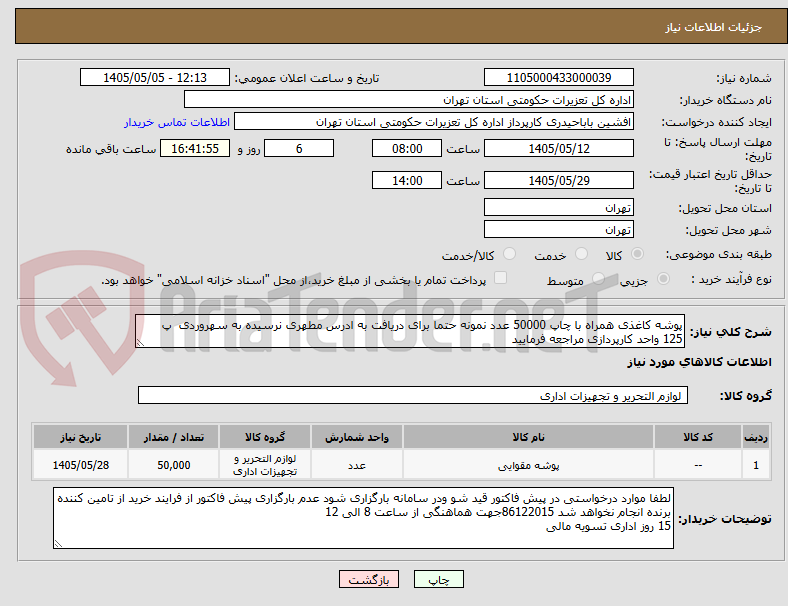Click the واحد شمارش column header
This screenshot has height=606, width=788.
356,437
